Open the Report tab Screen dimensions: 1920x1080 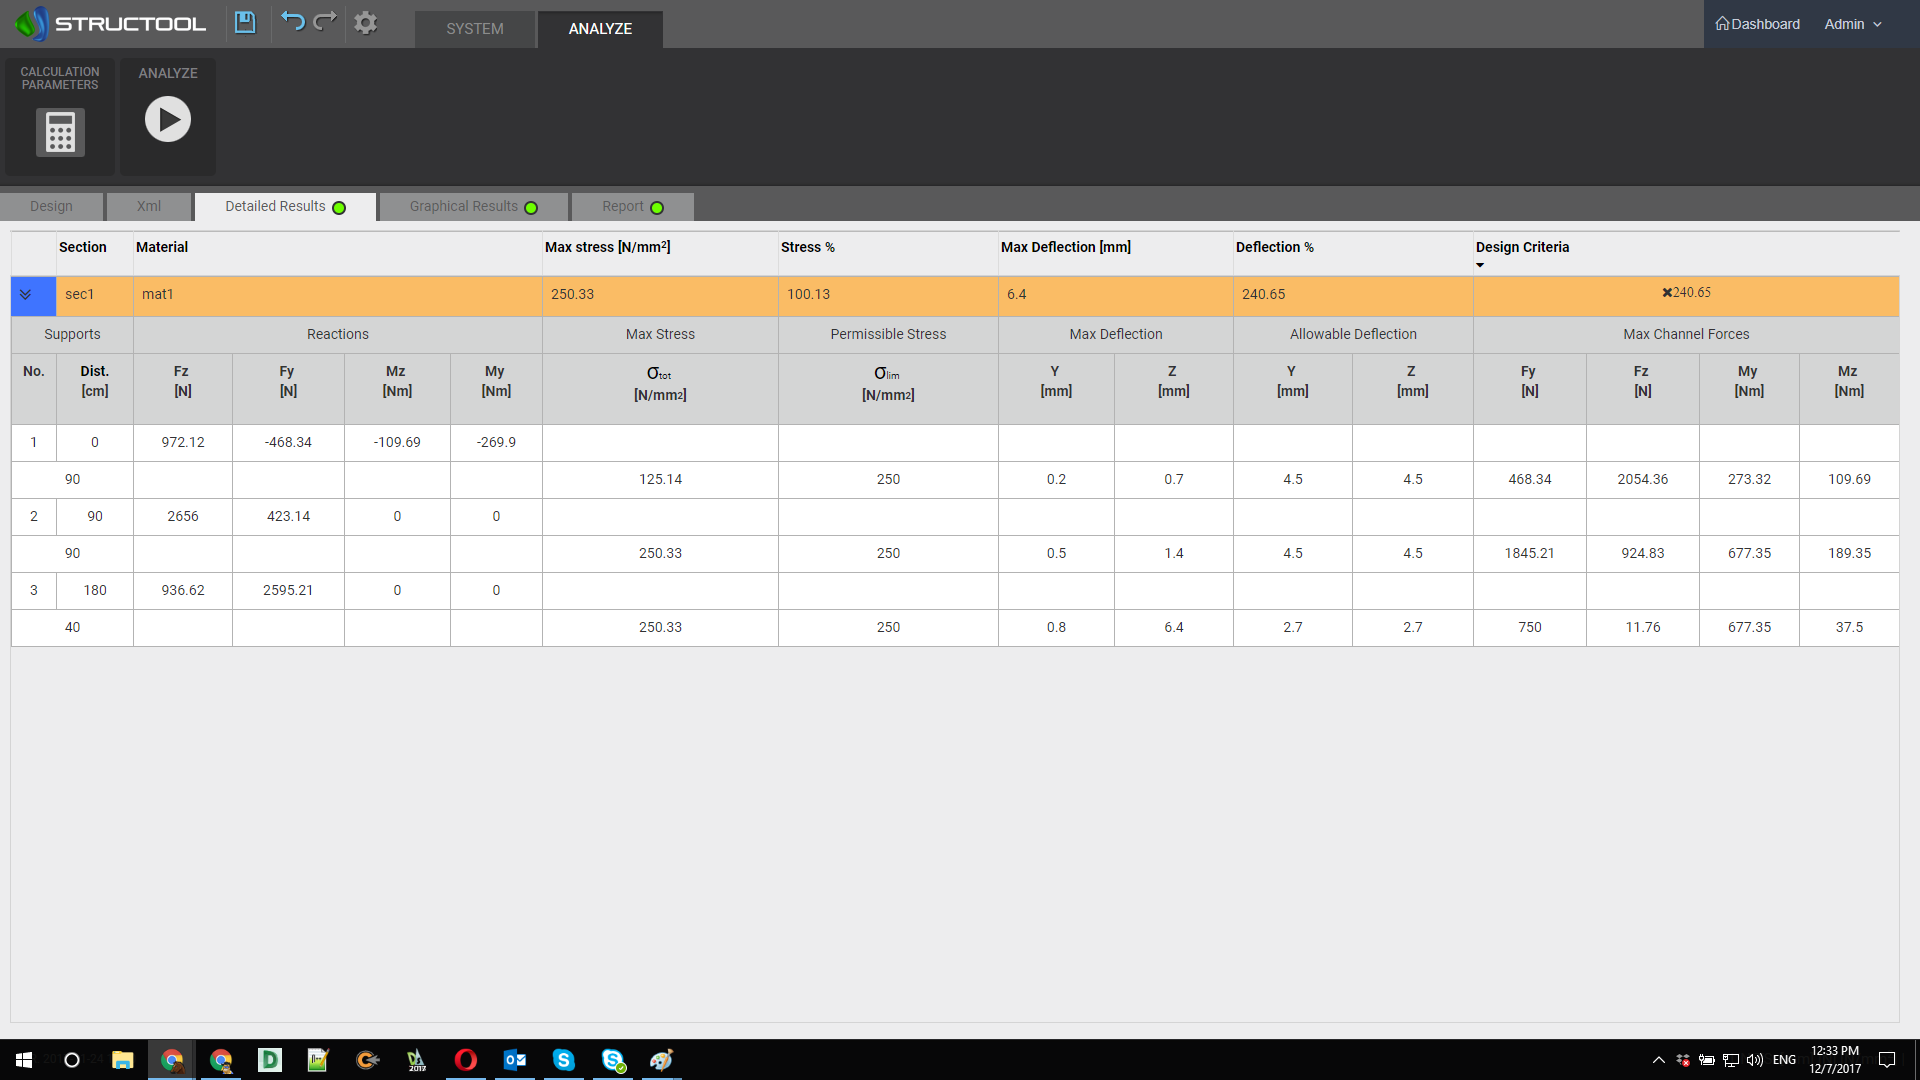click(x=633, y=207)
